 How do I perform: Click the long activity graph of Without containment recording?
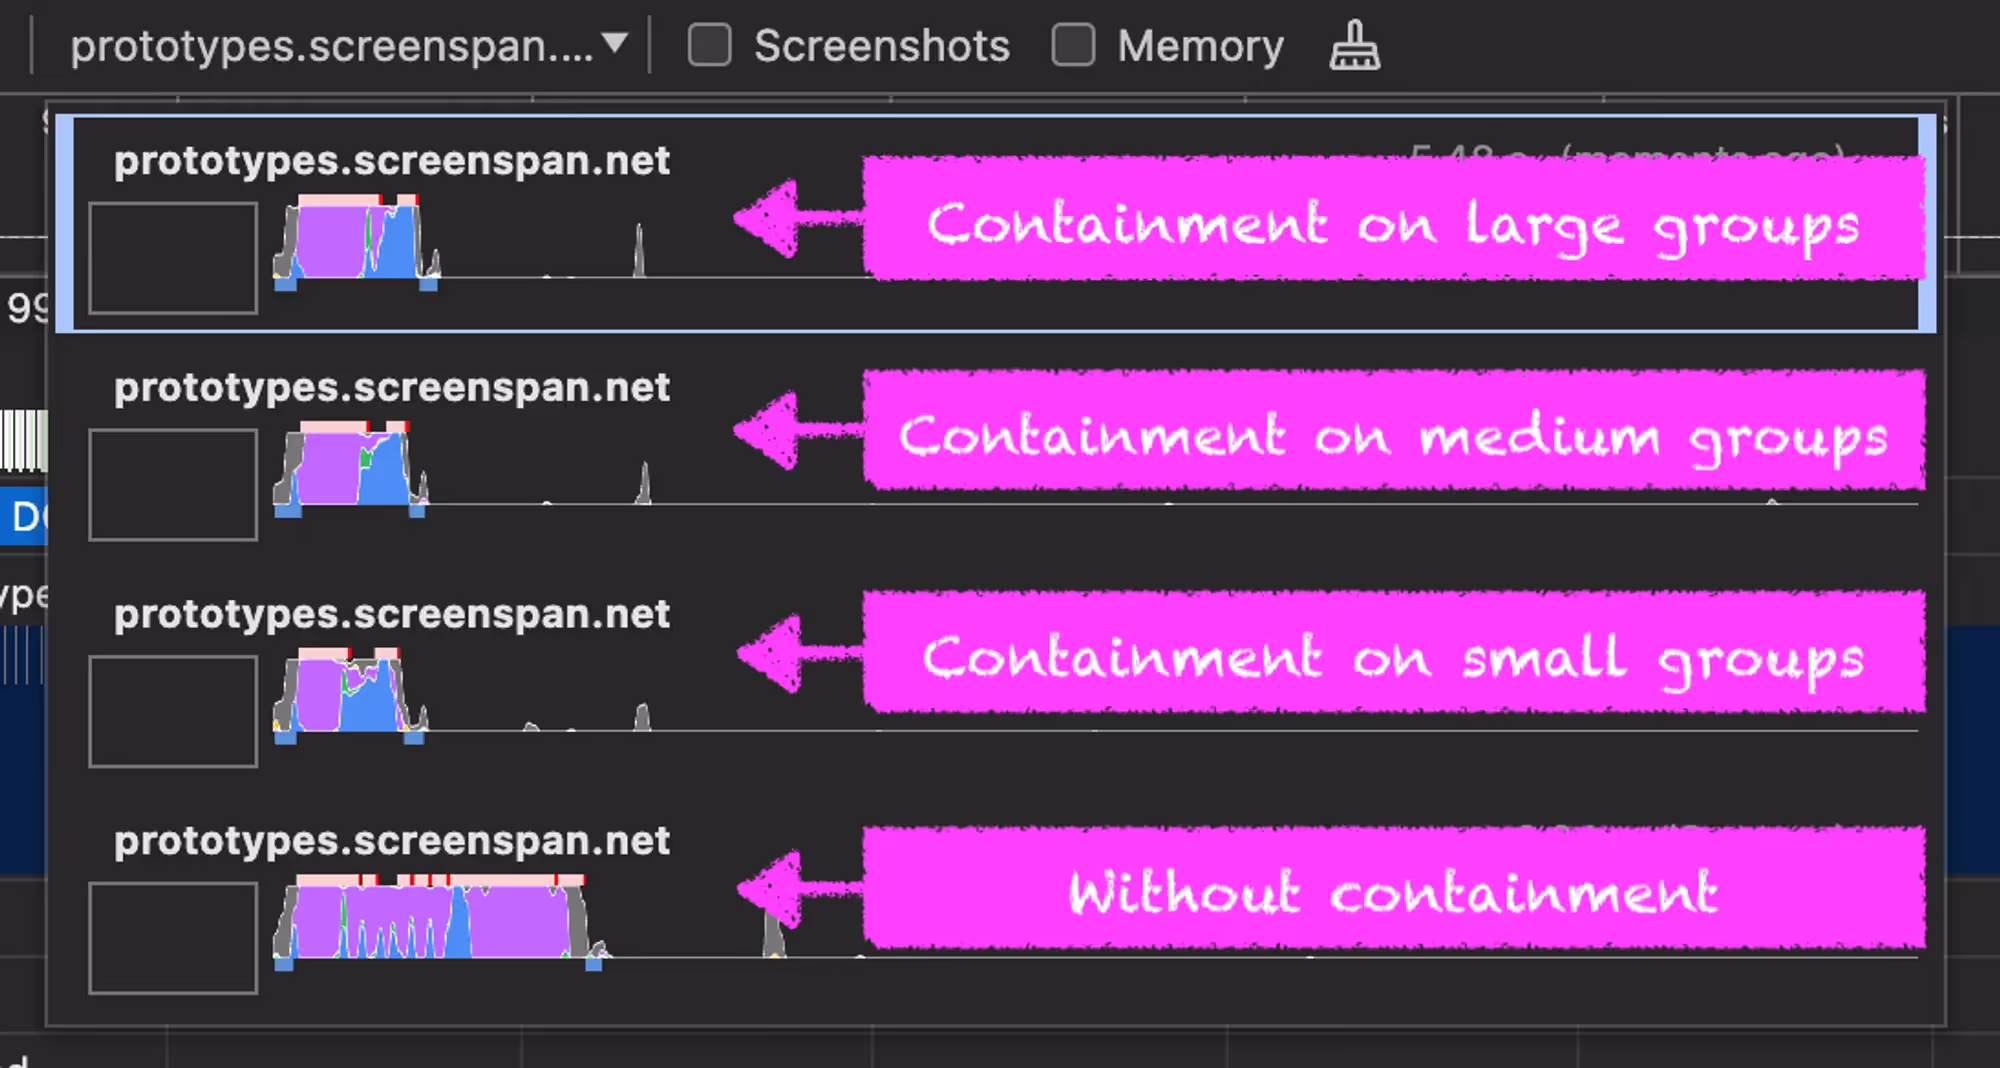[440, 922]
